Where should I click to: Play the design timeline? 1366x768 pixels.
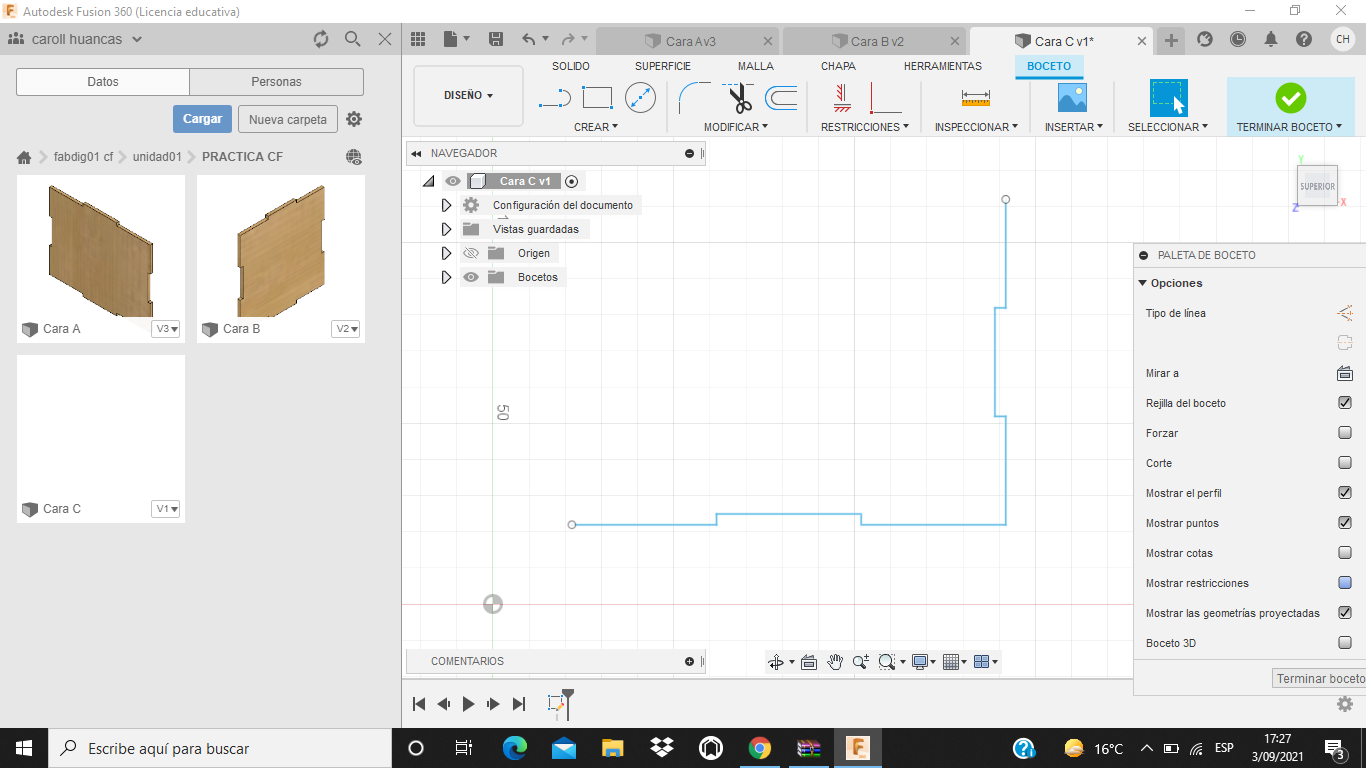[x=468, y=704]
